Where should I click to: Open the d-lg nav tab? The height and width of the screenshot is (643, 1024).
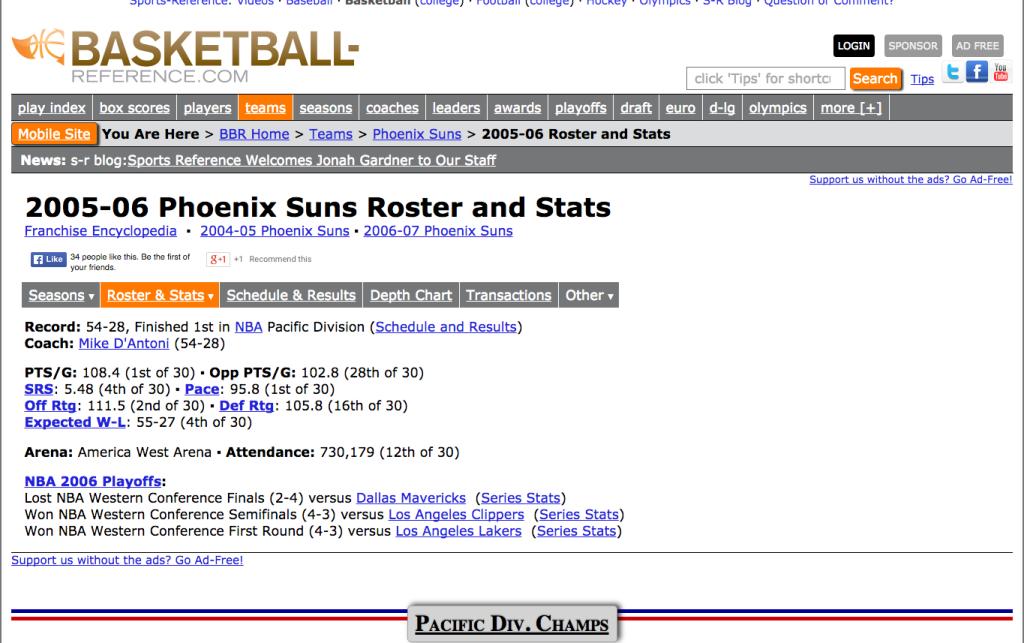[x=722, y=108]
